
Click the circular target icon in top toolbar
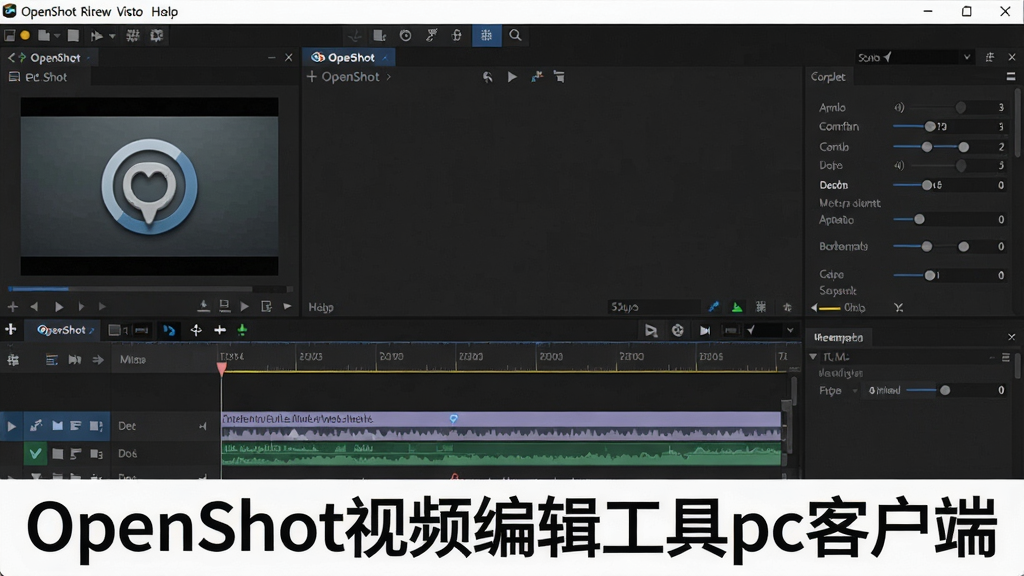click(406, 35)
